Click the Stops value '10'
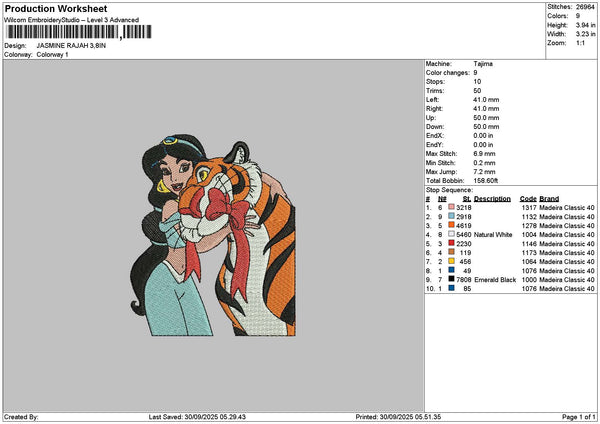Screen dimensions: 600x424 coord(477,82)
